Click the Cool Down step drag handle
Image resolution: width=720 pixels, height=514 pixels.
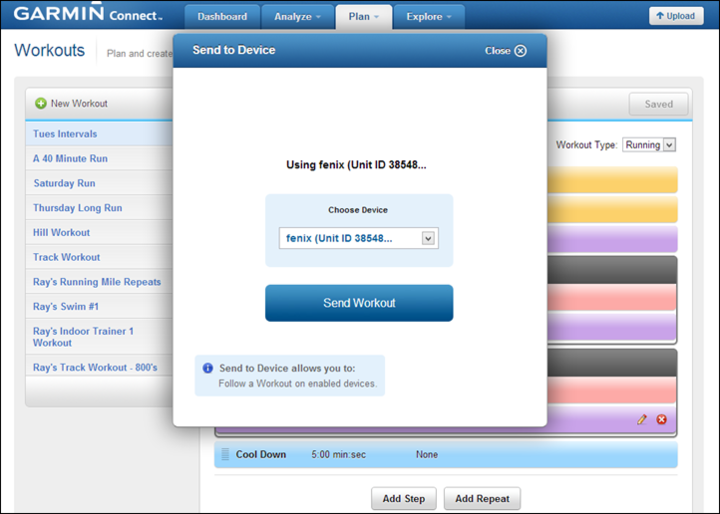224,455
